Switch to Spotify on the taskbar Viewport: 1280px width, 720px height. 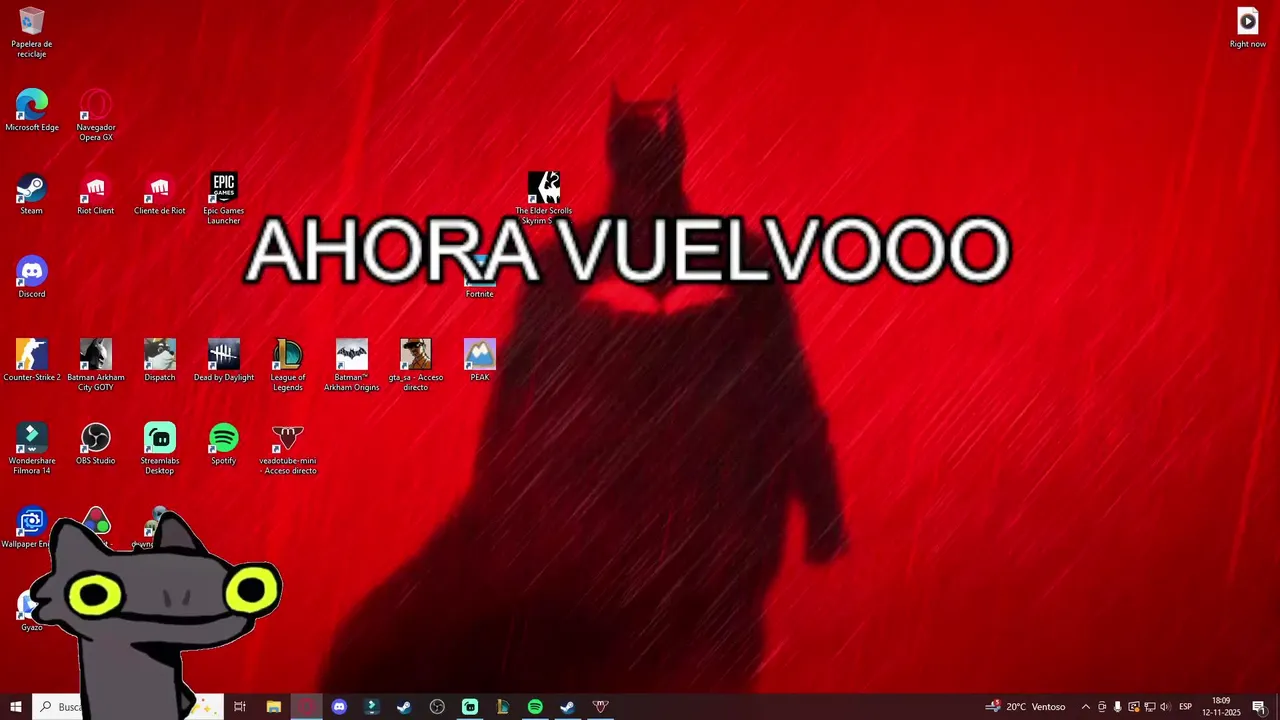pos(535,707)
